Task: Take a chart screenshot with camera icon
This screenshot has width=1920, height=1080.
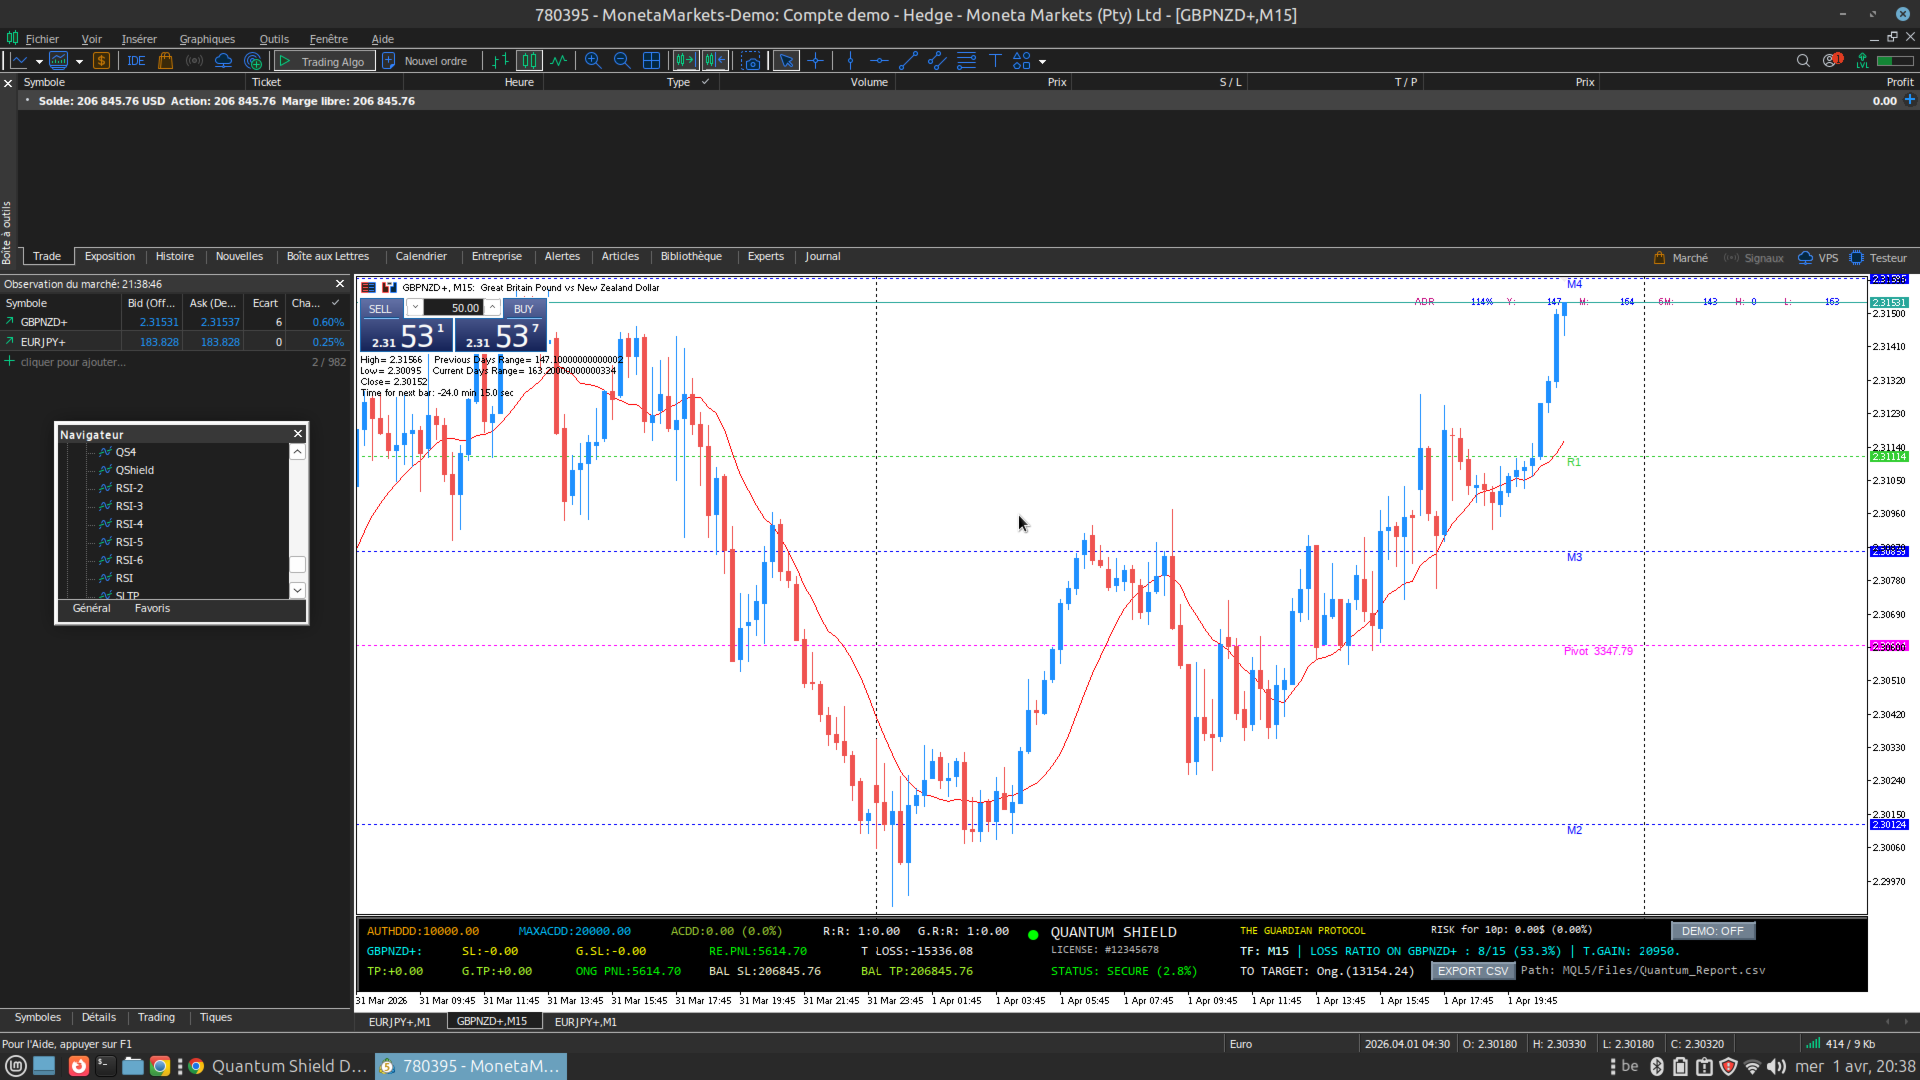Action: click(x=751, y=61)
